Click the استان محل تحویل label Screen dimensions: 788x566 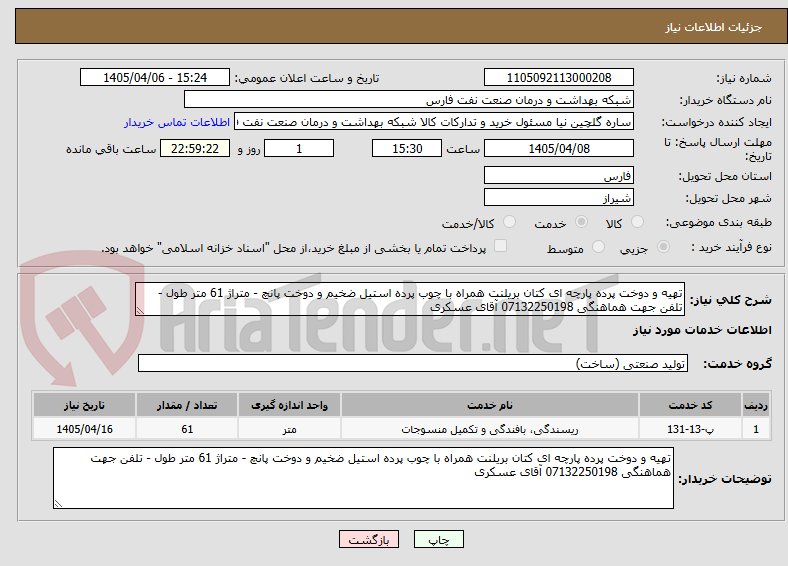point(725,176)
